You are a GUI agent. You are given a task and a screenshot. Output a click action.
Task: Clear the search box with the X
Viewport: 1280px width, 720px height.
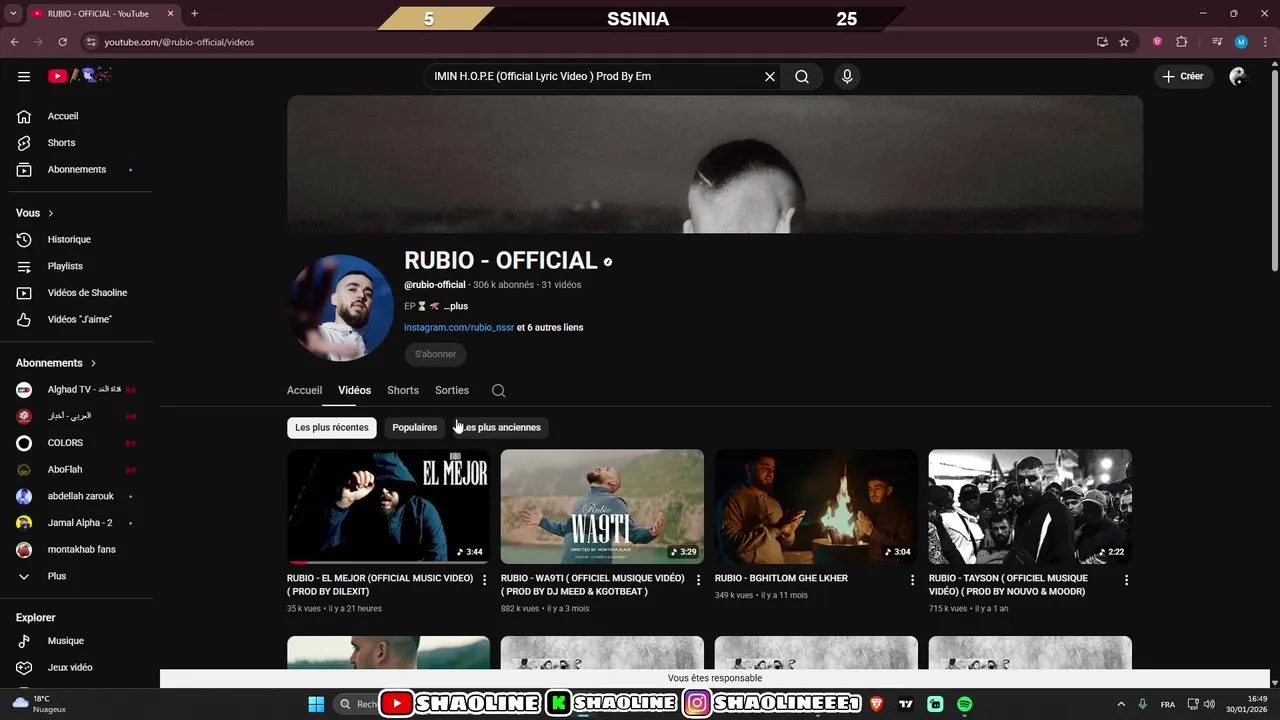click(x=770, y=76)
